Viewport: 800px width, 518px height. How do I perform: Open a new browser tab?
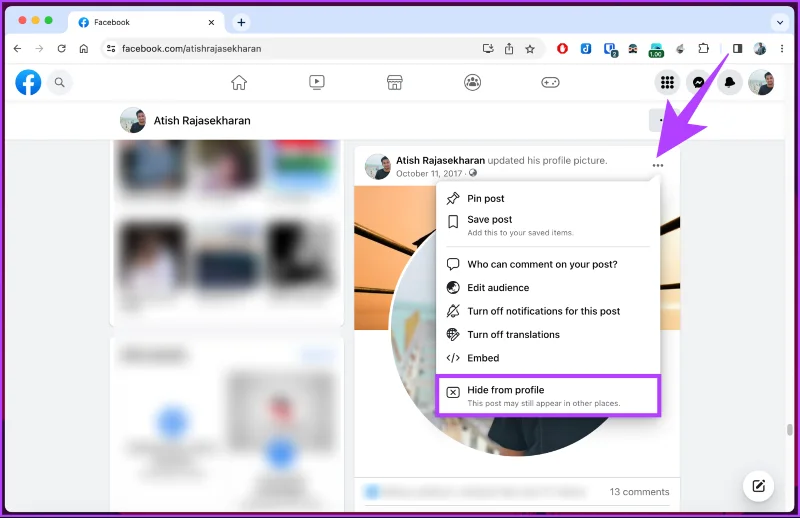241,22
